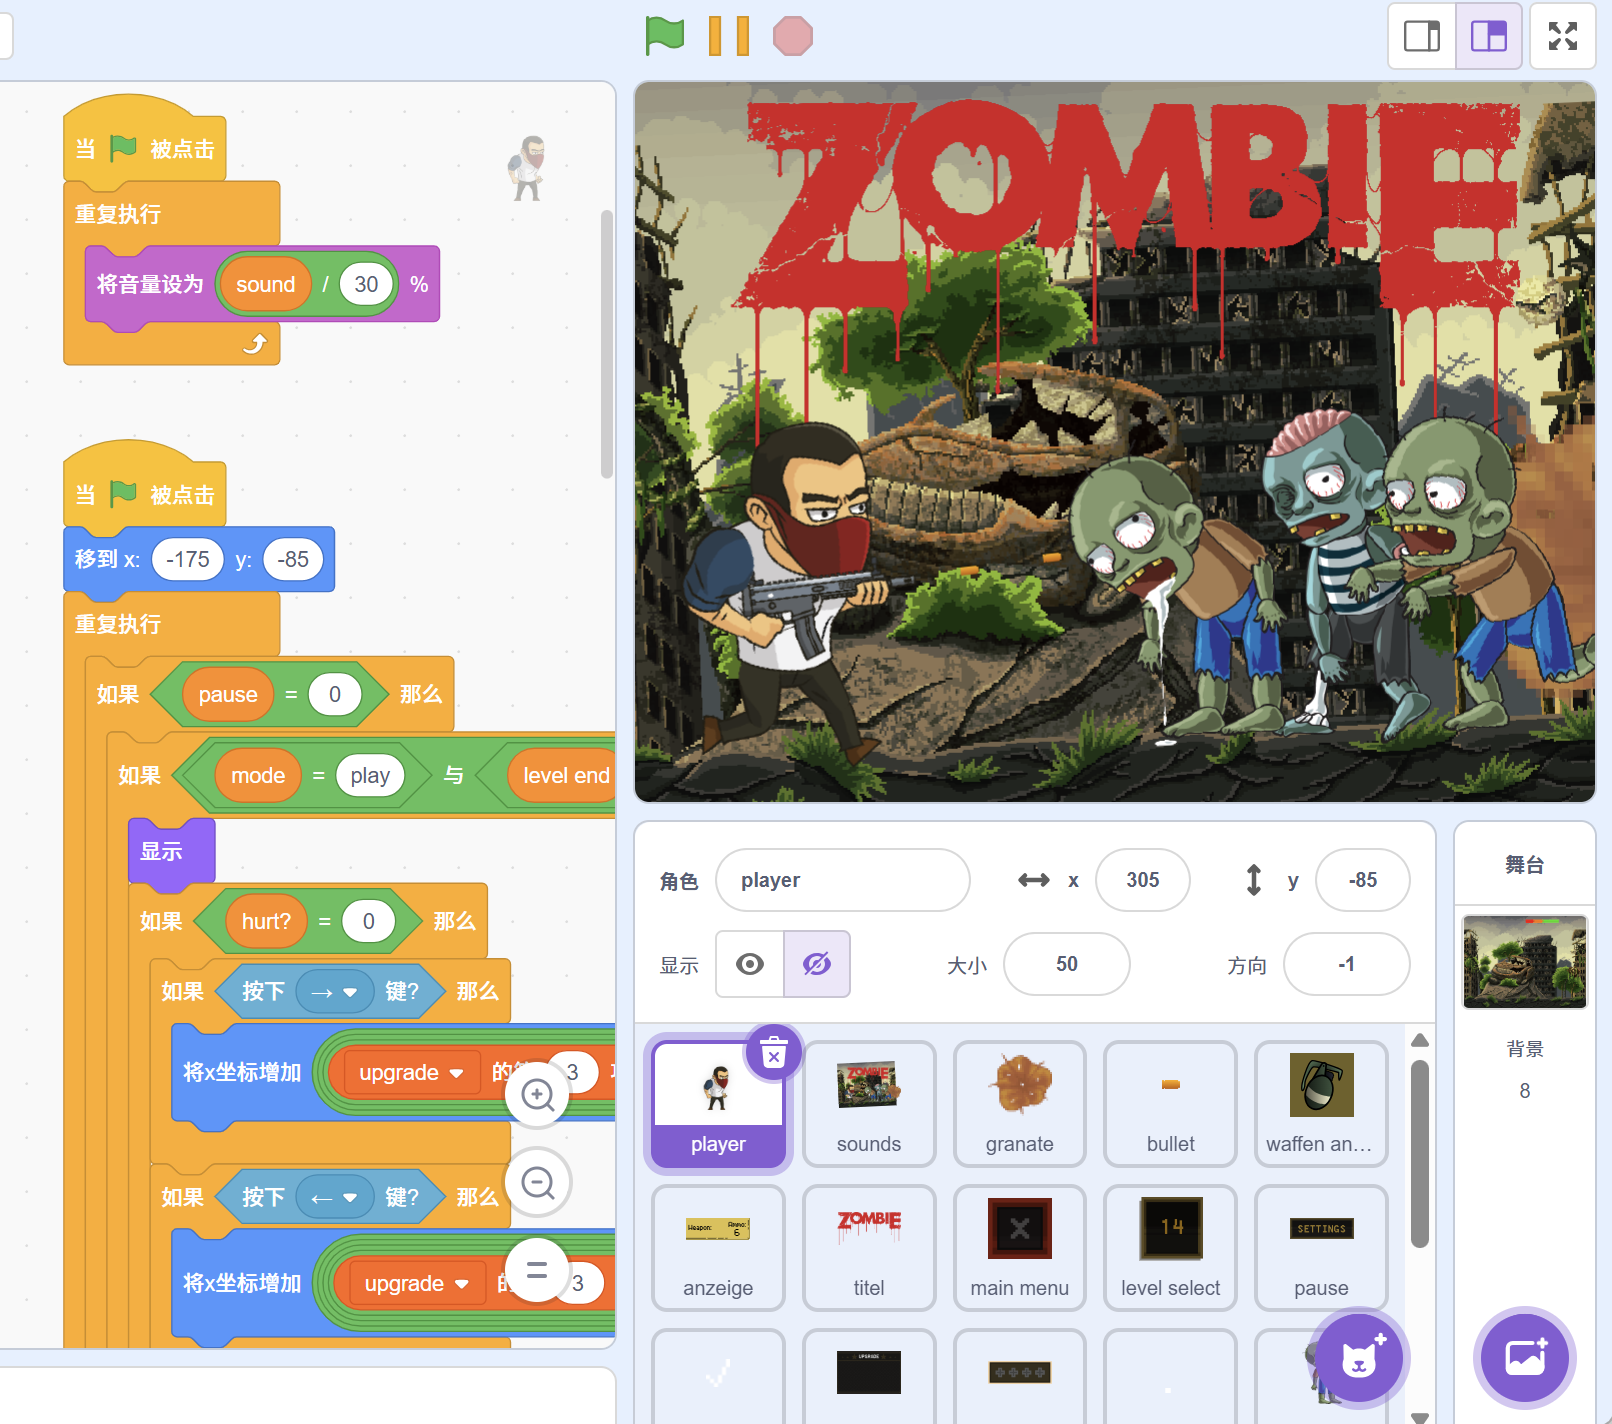Switch to large stage layout
The image size is (1612, 1424).
pos(1488,36)
